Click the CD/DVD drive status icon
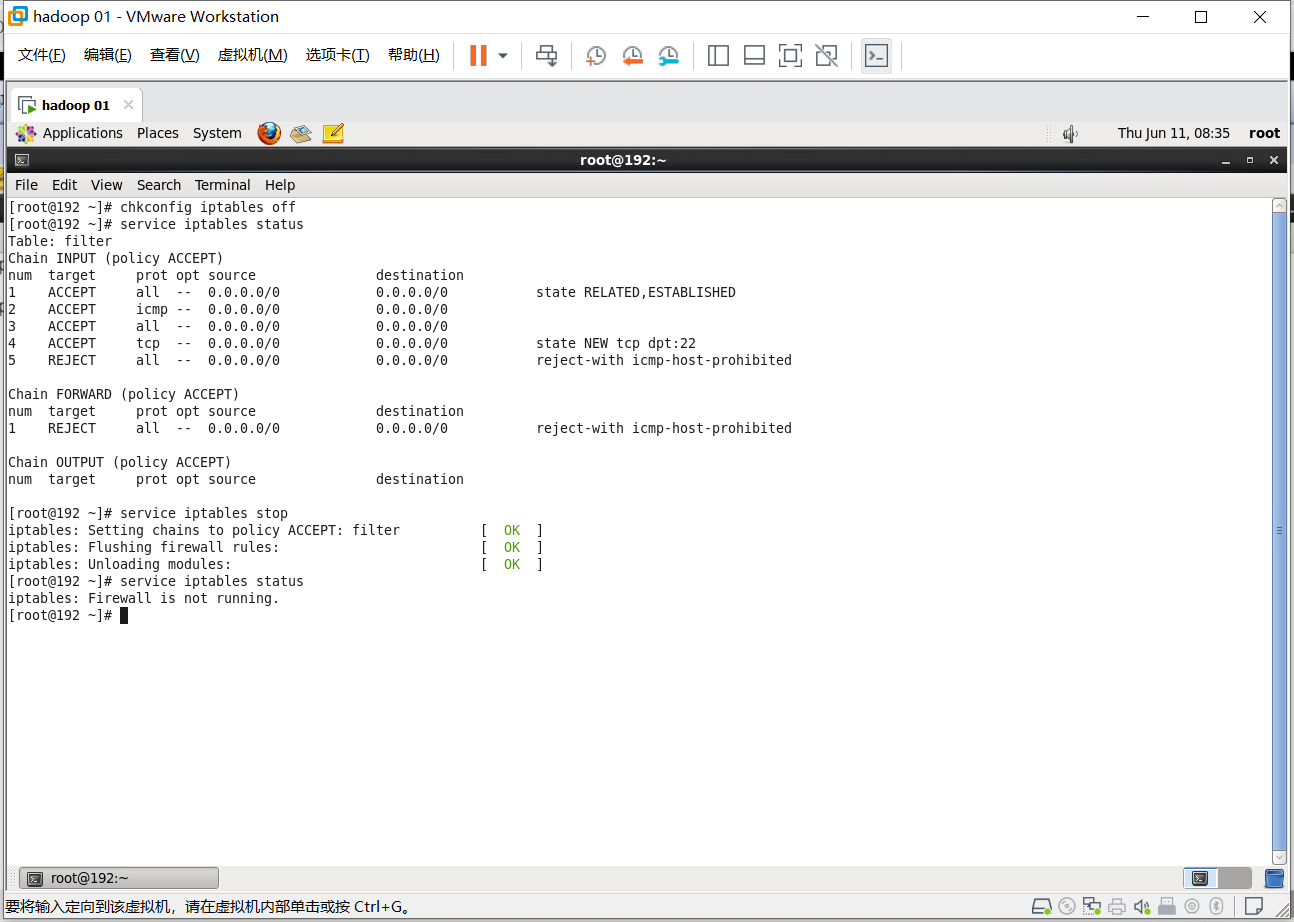This screenshot has height=922, width=1294. [x=1067, y=906]
